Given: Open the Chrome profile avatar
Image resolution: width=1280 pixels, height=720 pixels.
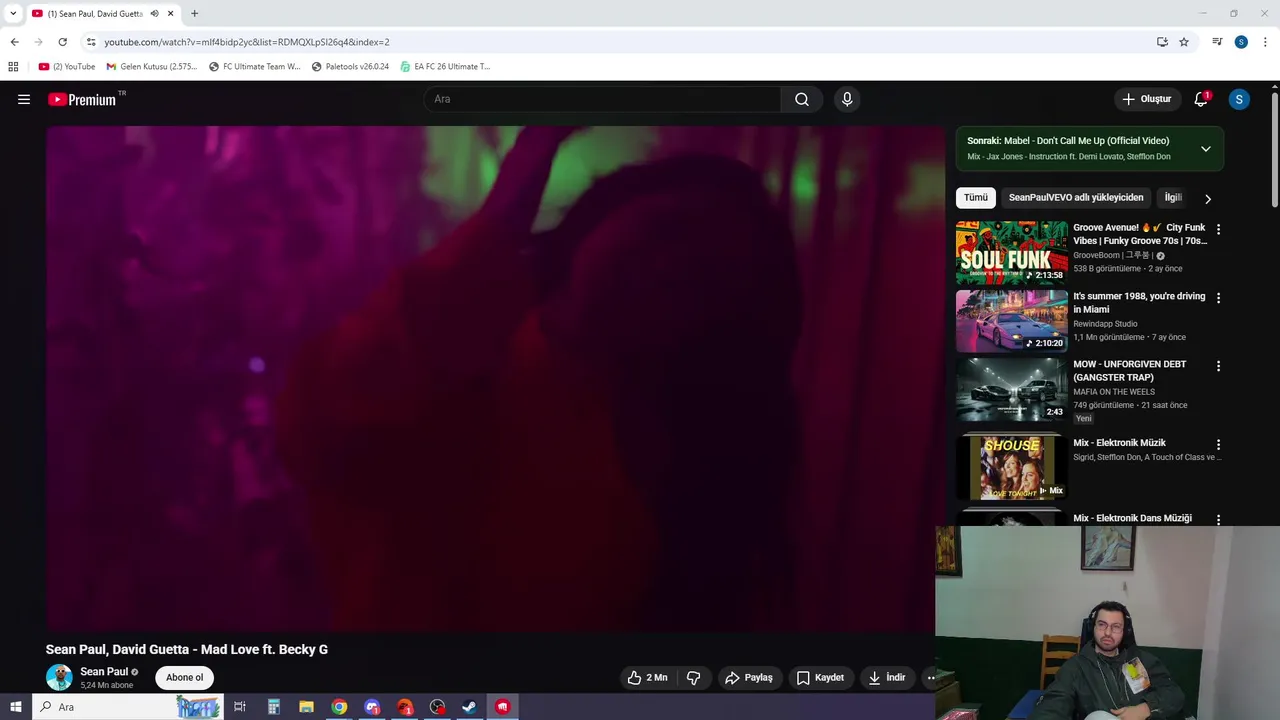Looking at the screenshot, I should coord(1241,42).
